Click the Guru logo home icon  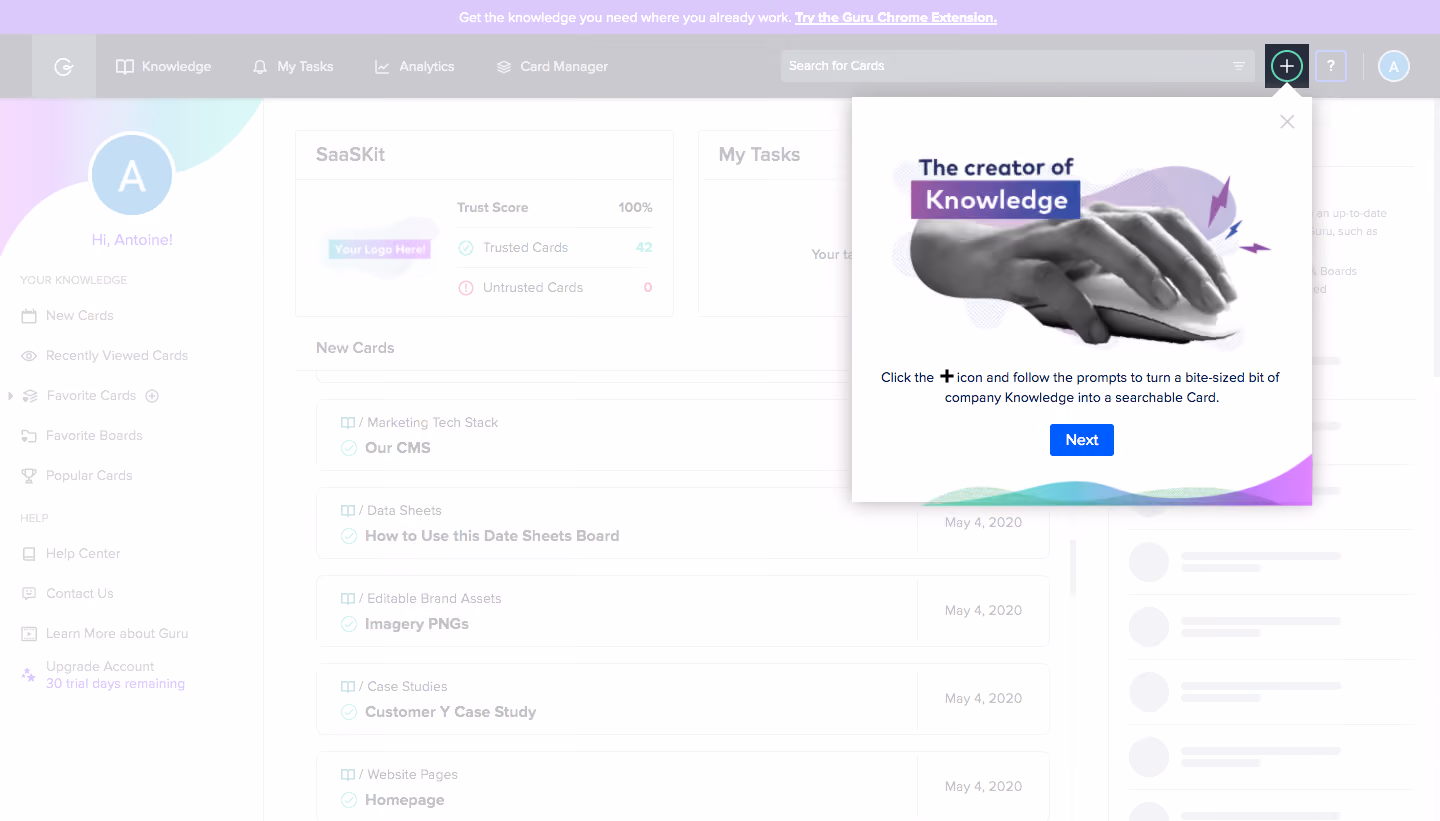point(64,67)
